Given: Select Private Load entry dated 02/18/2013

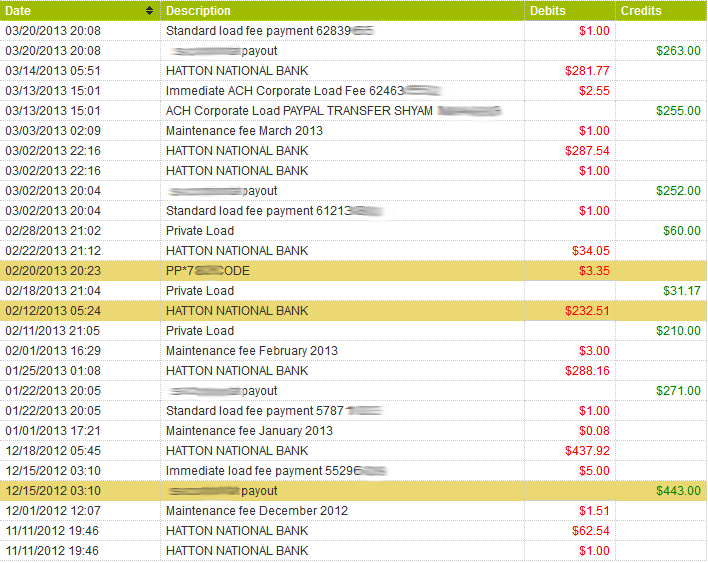Looking at the screenshot, I should (200, 291).
